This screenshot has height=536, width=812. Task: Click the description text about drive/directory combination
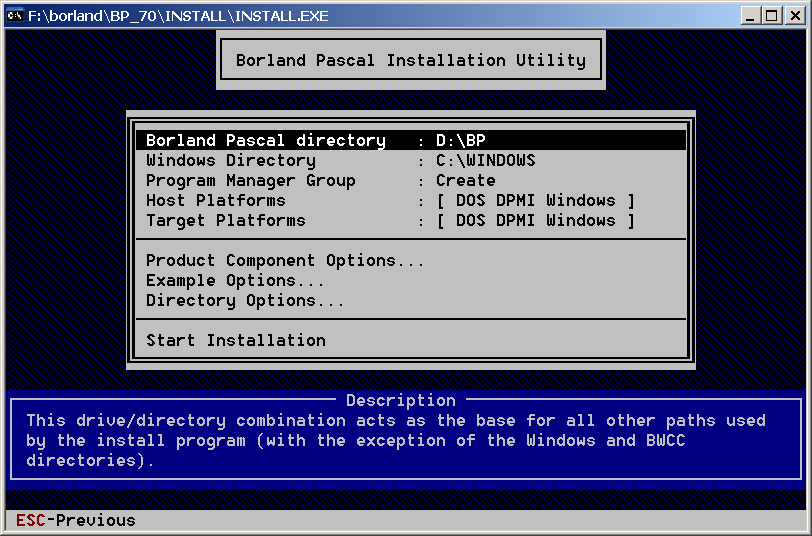396,440
